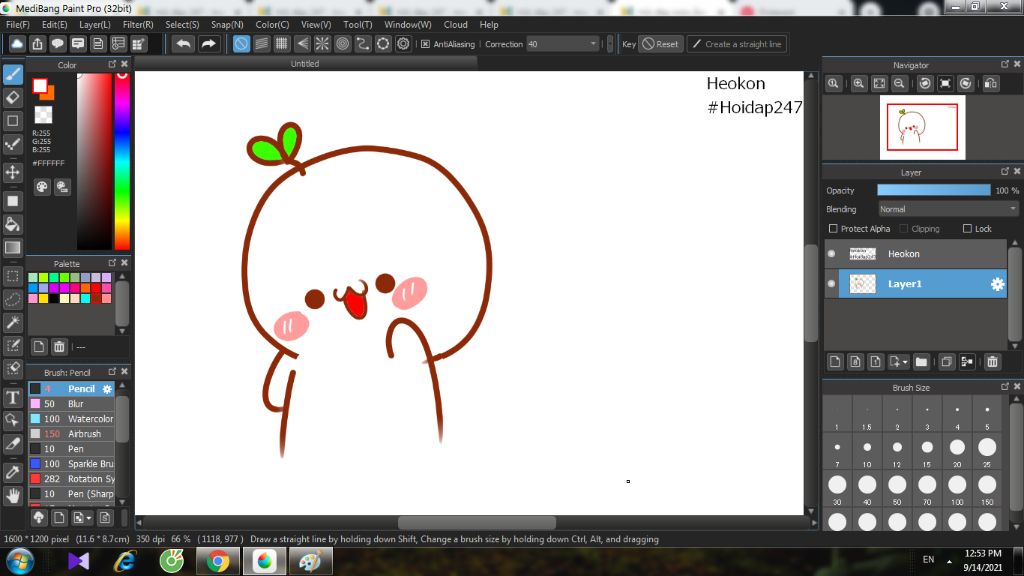
Task: Open Chrome from the taskbar
Action: (x=218, y=561)
